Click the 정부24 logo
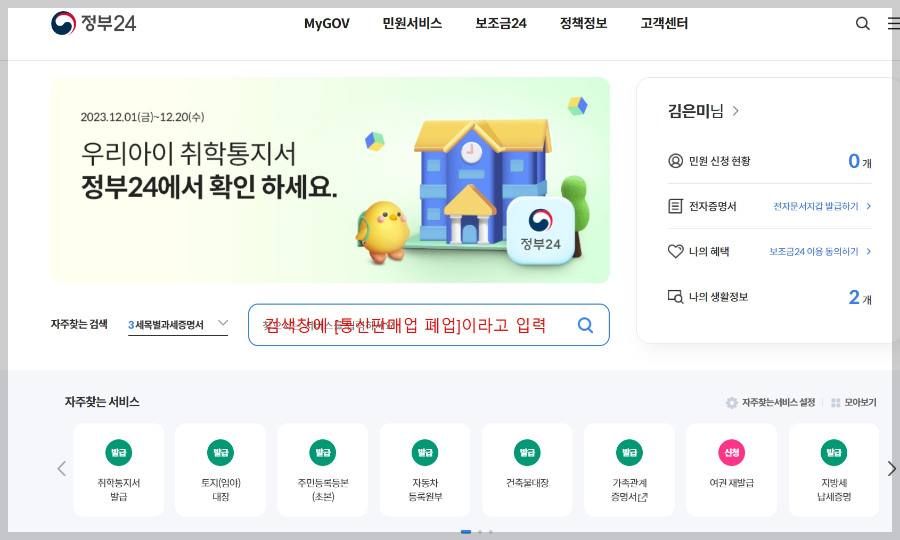This screenshot has height=540, width=900. (x=94, y=24)
